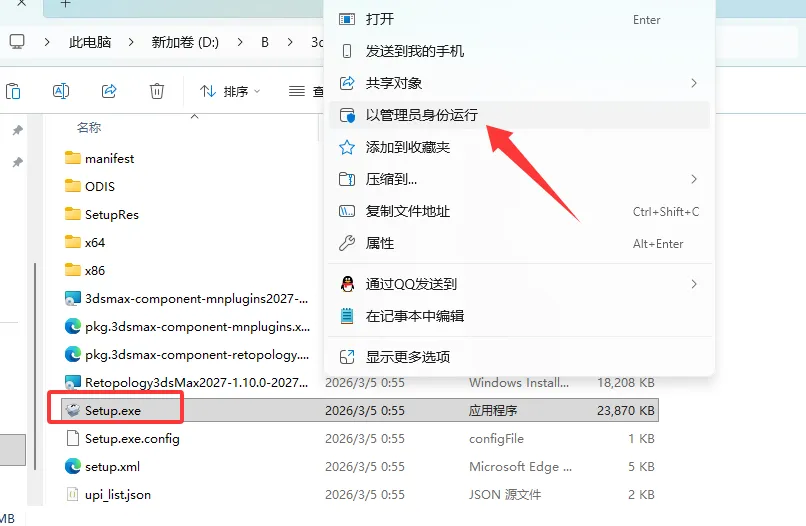The width and height of the screenshot is (806, 526).
Task: Click the ODIS folder icon
Action: click(72, 185)
